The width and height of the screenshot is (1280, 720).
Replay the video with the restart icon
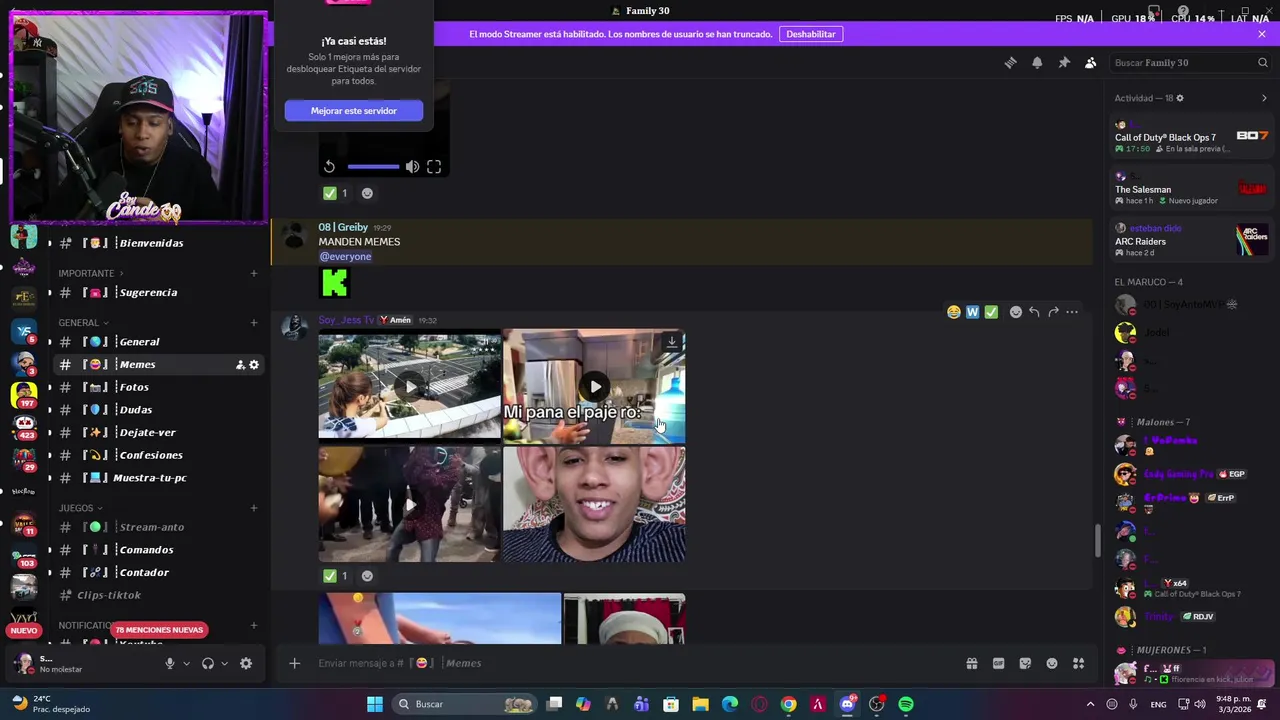pyautogui.click(x=330, y=167)
